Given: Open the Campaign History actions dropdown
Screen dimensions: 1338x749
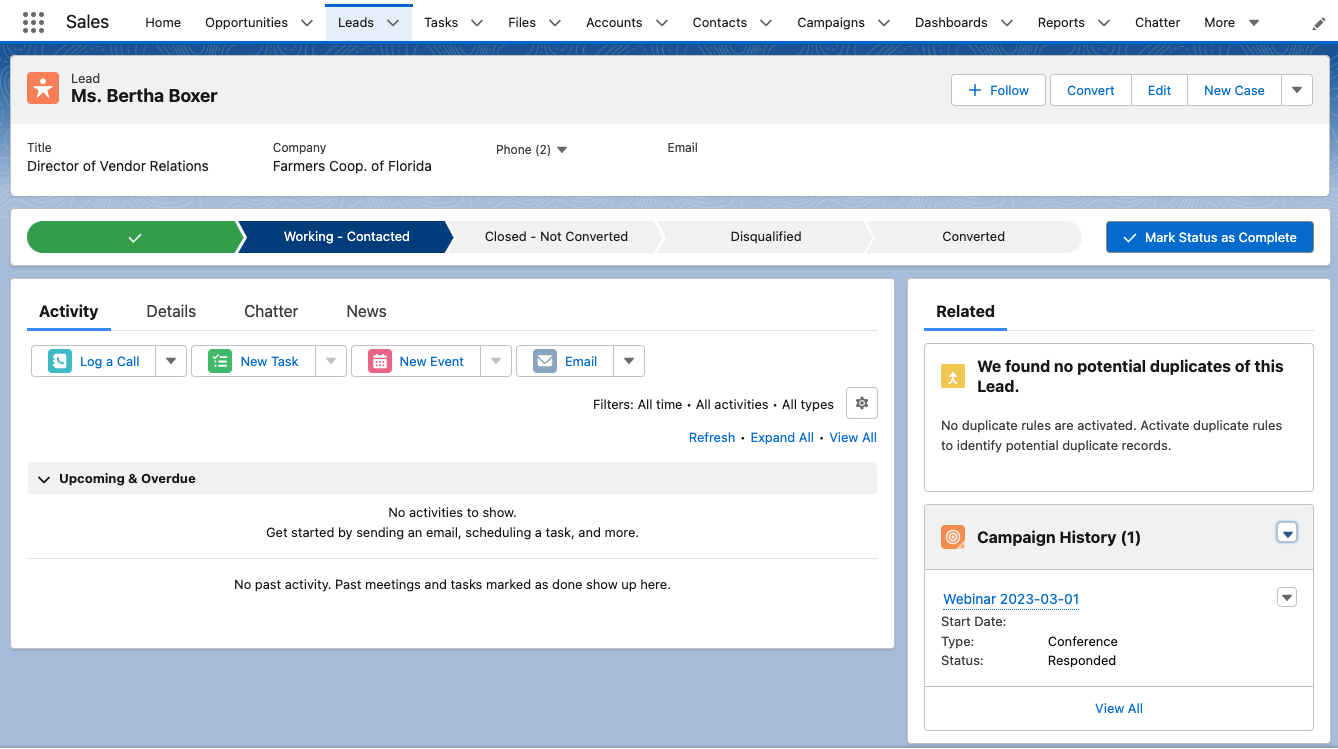Looking at the screenshot, I should (1287, 533).
